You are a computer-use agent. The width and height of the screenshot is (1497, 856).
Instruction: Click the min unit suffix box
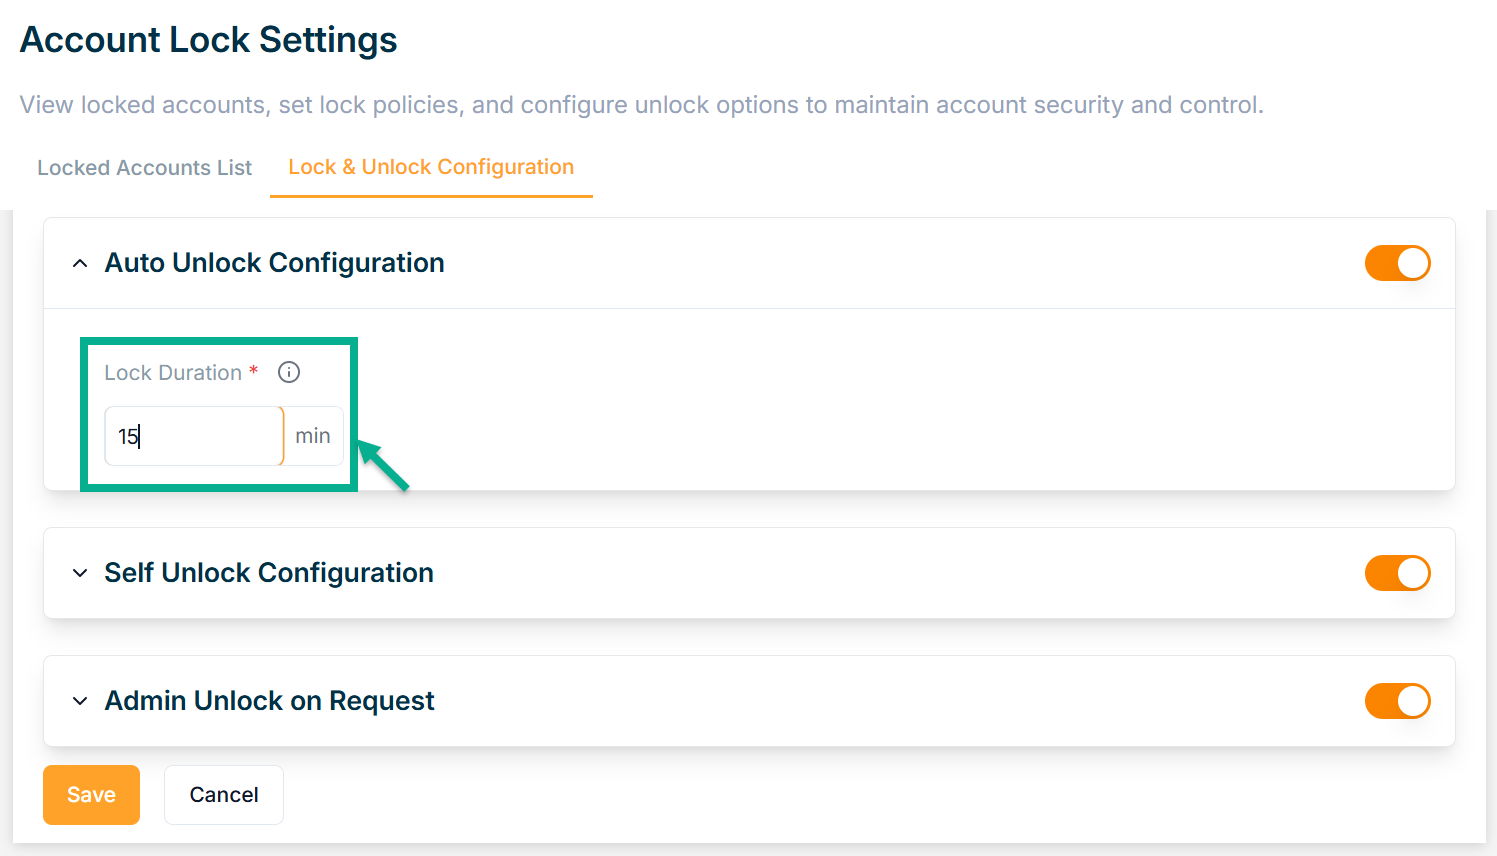[313, 436]
